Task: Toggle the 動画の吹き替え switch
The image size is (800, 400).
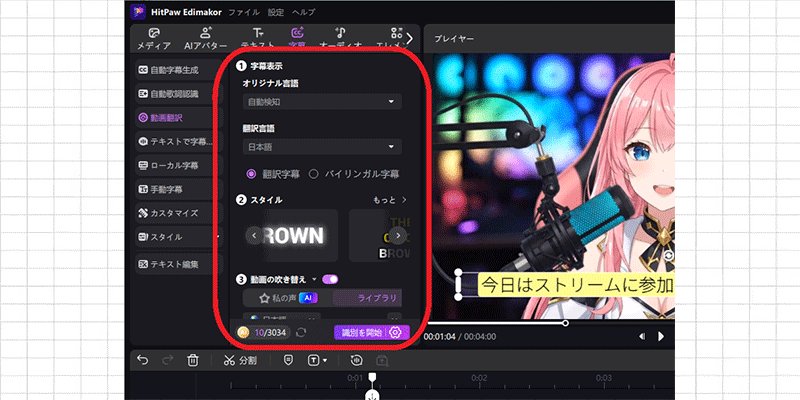Action: point(330,280)
